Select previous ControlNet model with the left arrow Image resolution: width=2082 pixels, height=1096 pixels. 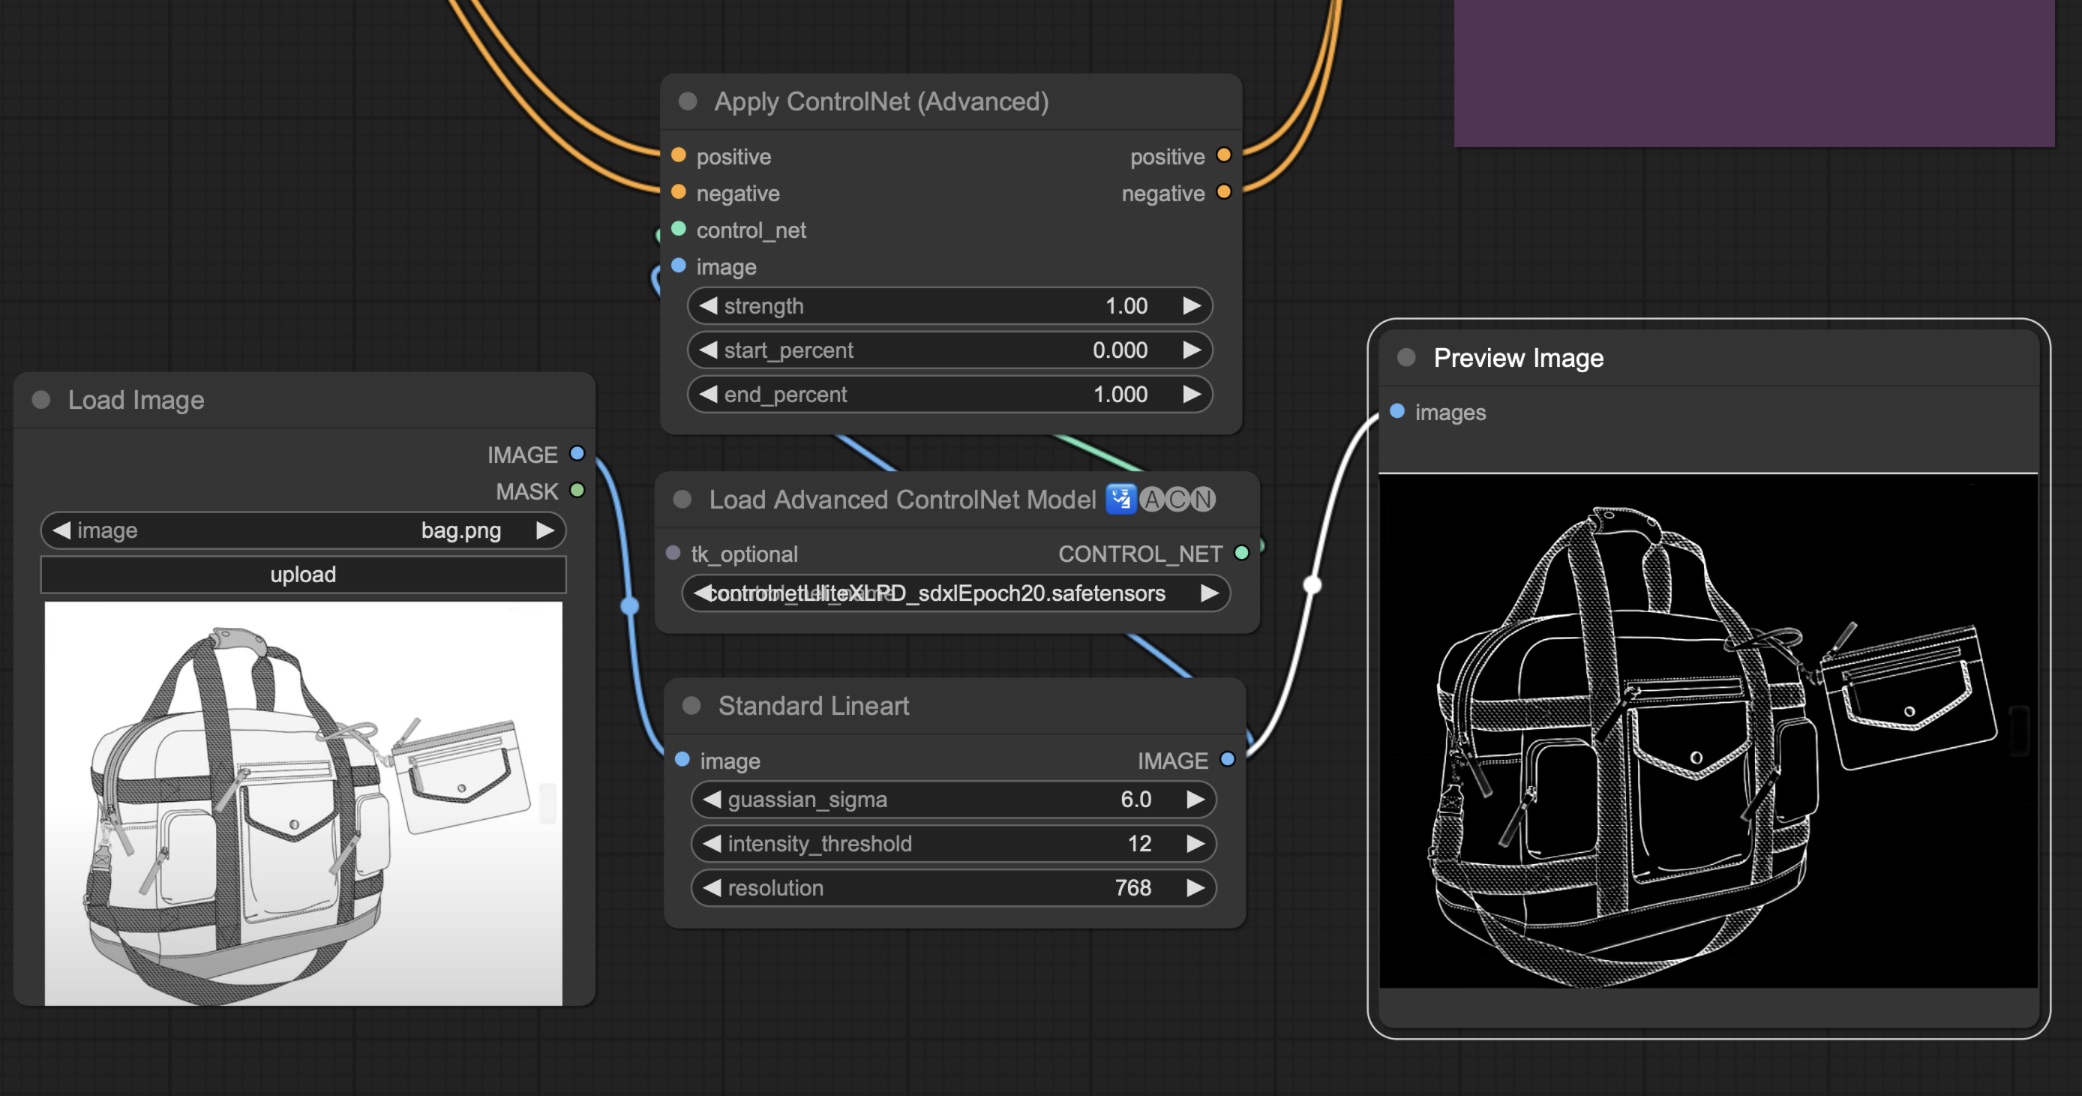point(702,593)
